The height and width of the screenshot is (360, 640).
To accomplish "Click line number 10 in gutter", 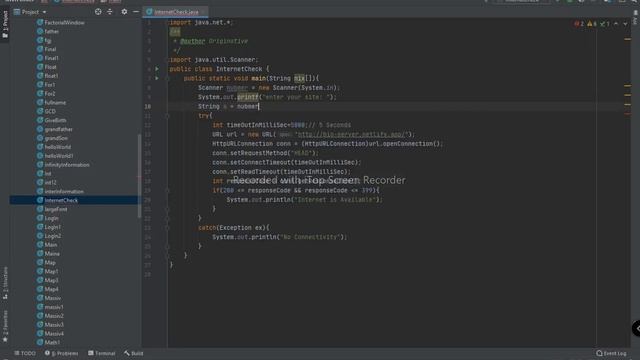I will 147,107.
